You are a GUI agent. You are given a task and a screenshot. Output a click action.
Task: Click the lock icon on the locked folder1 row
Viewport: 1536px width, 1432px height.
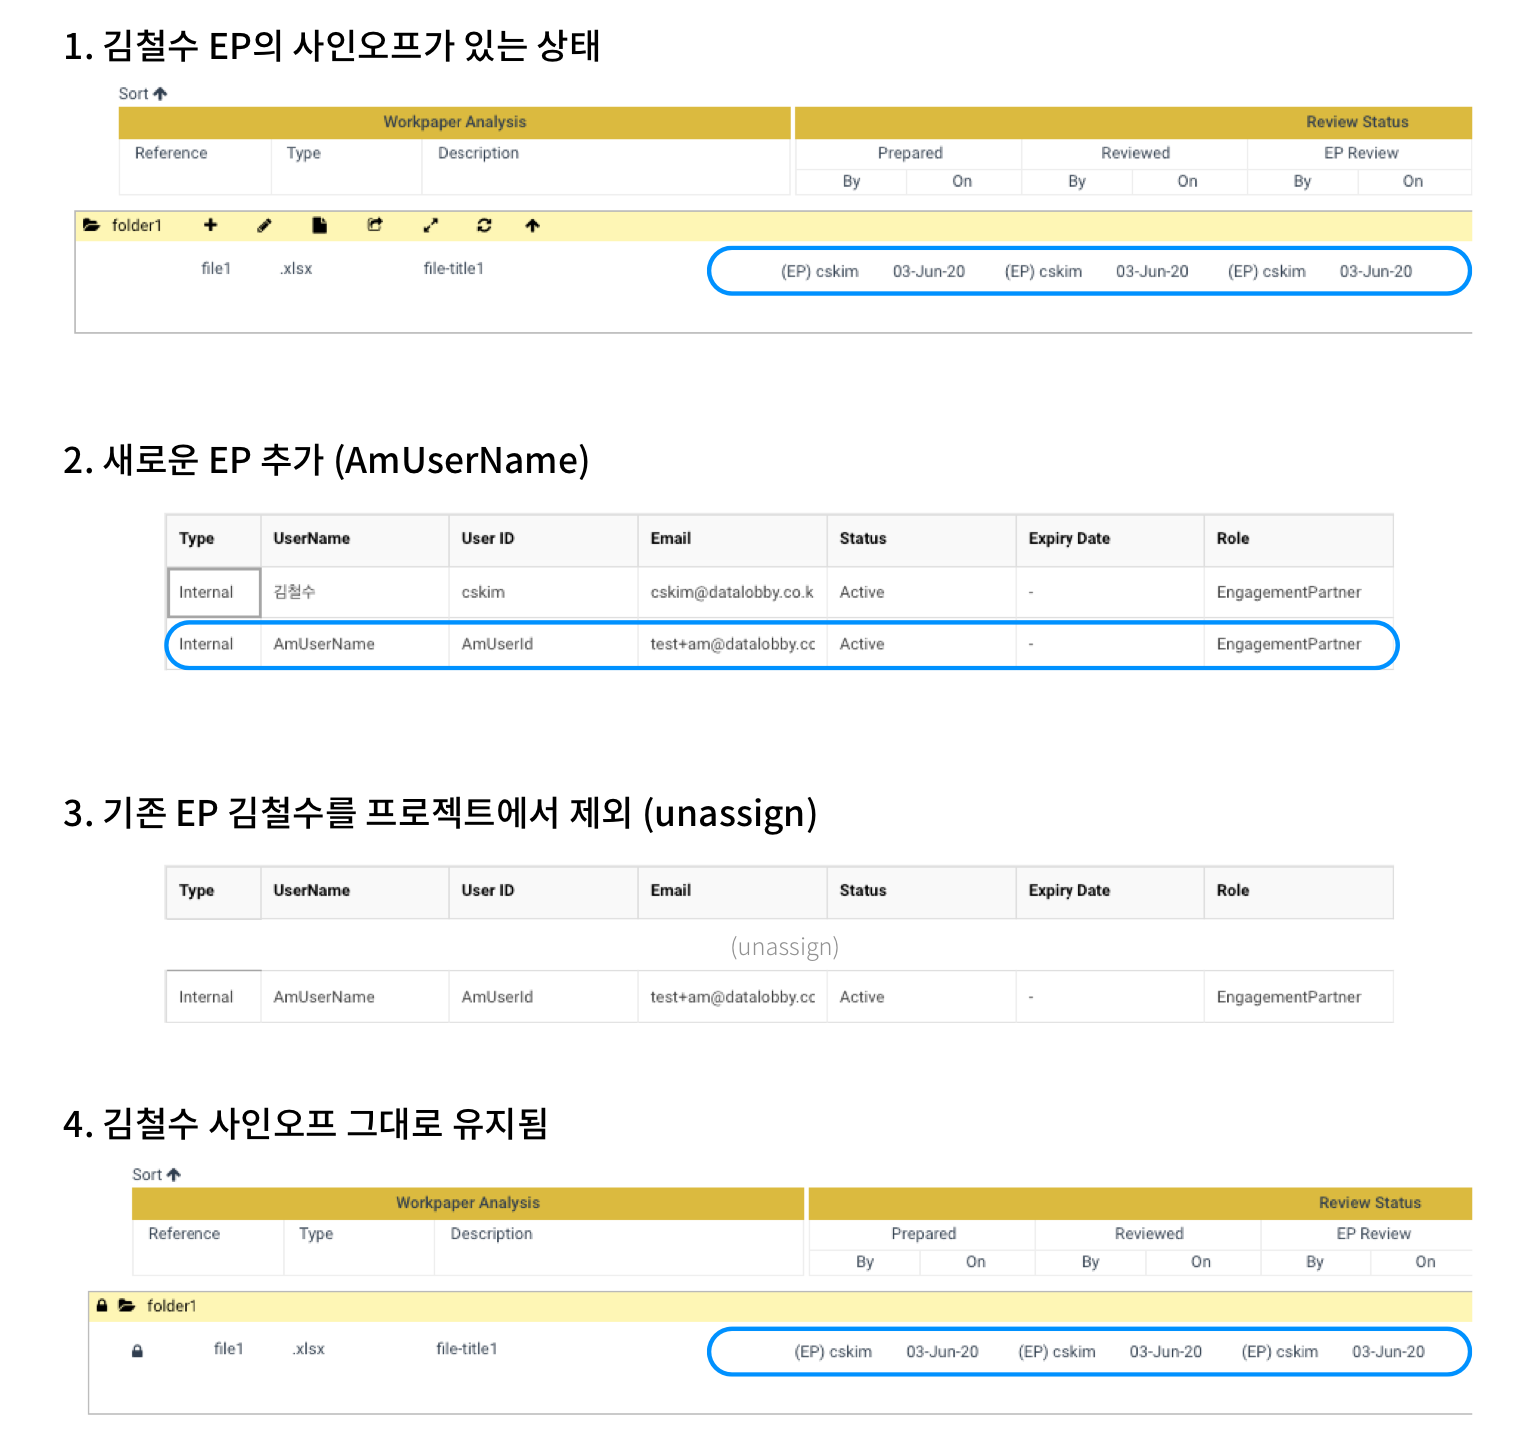pos(101,1305)
